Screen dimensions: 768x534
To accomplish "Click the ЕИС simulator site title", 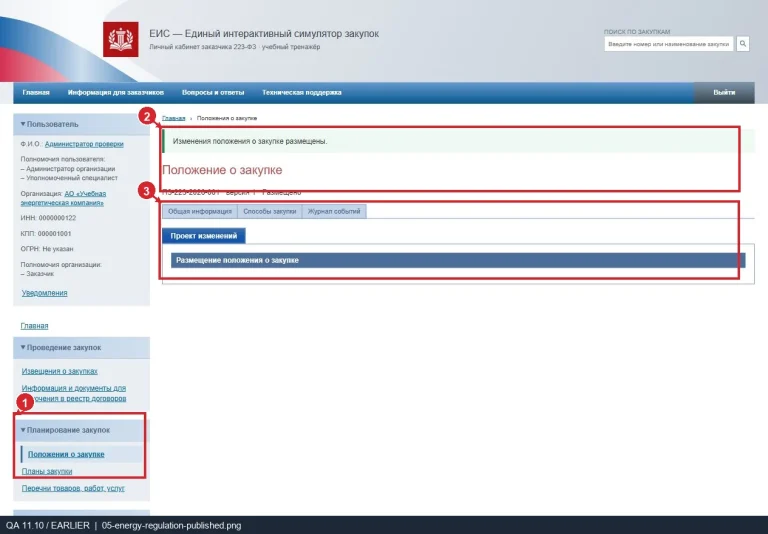I will point(264,34).
